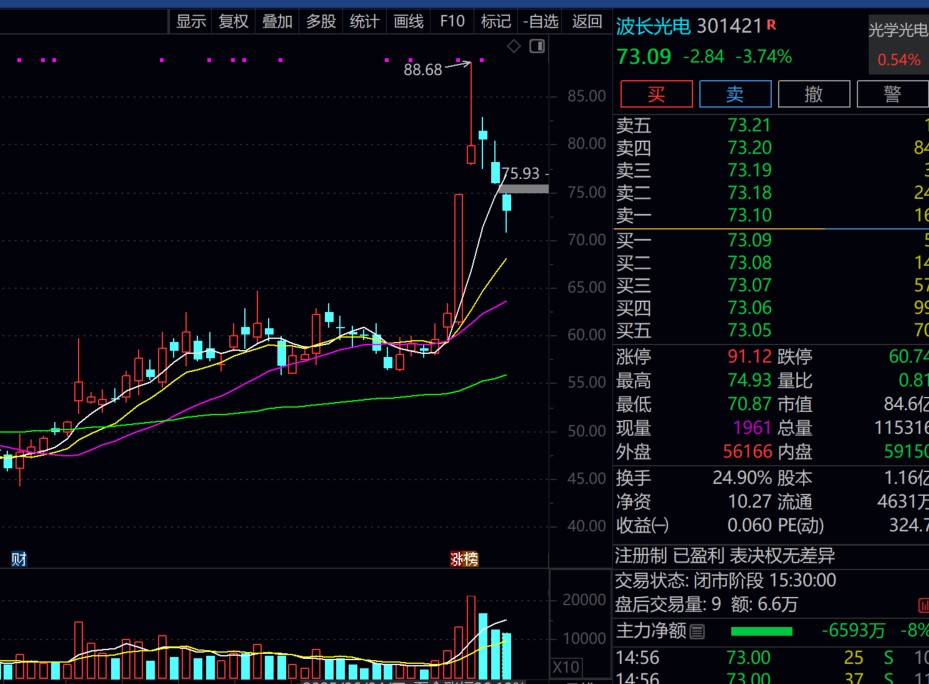Click the blue 卖 sell button
Screen dimensions: 929x684
[x=735, y=94]
